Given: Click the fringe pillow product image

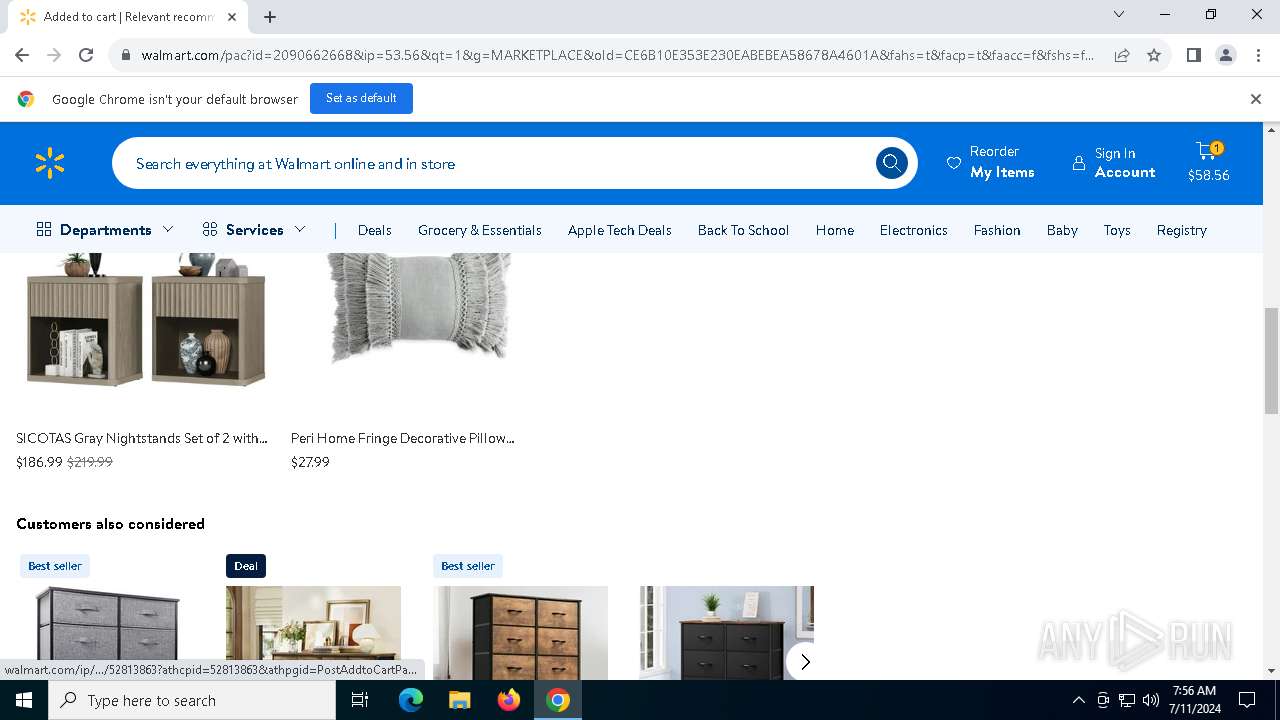Looking at the screenshot, I should (x=419, y=308).
